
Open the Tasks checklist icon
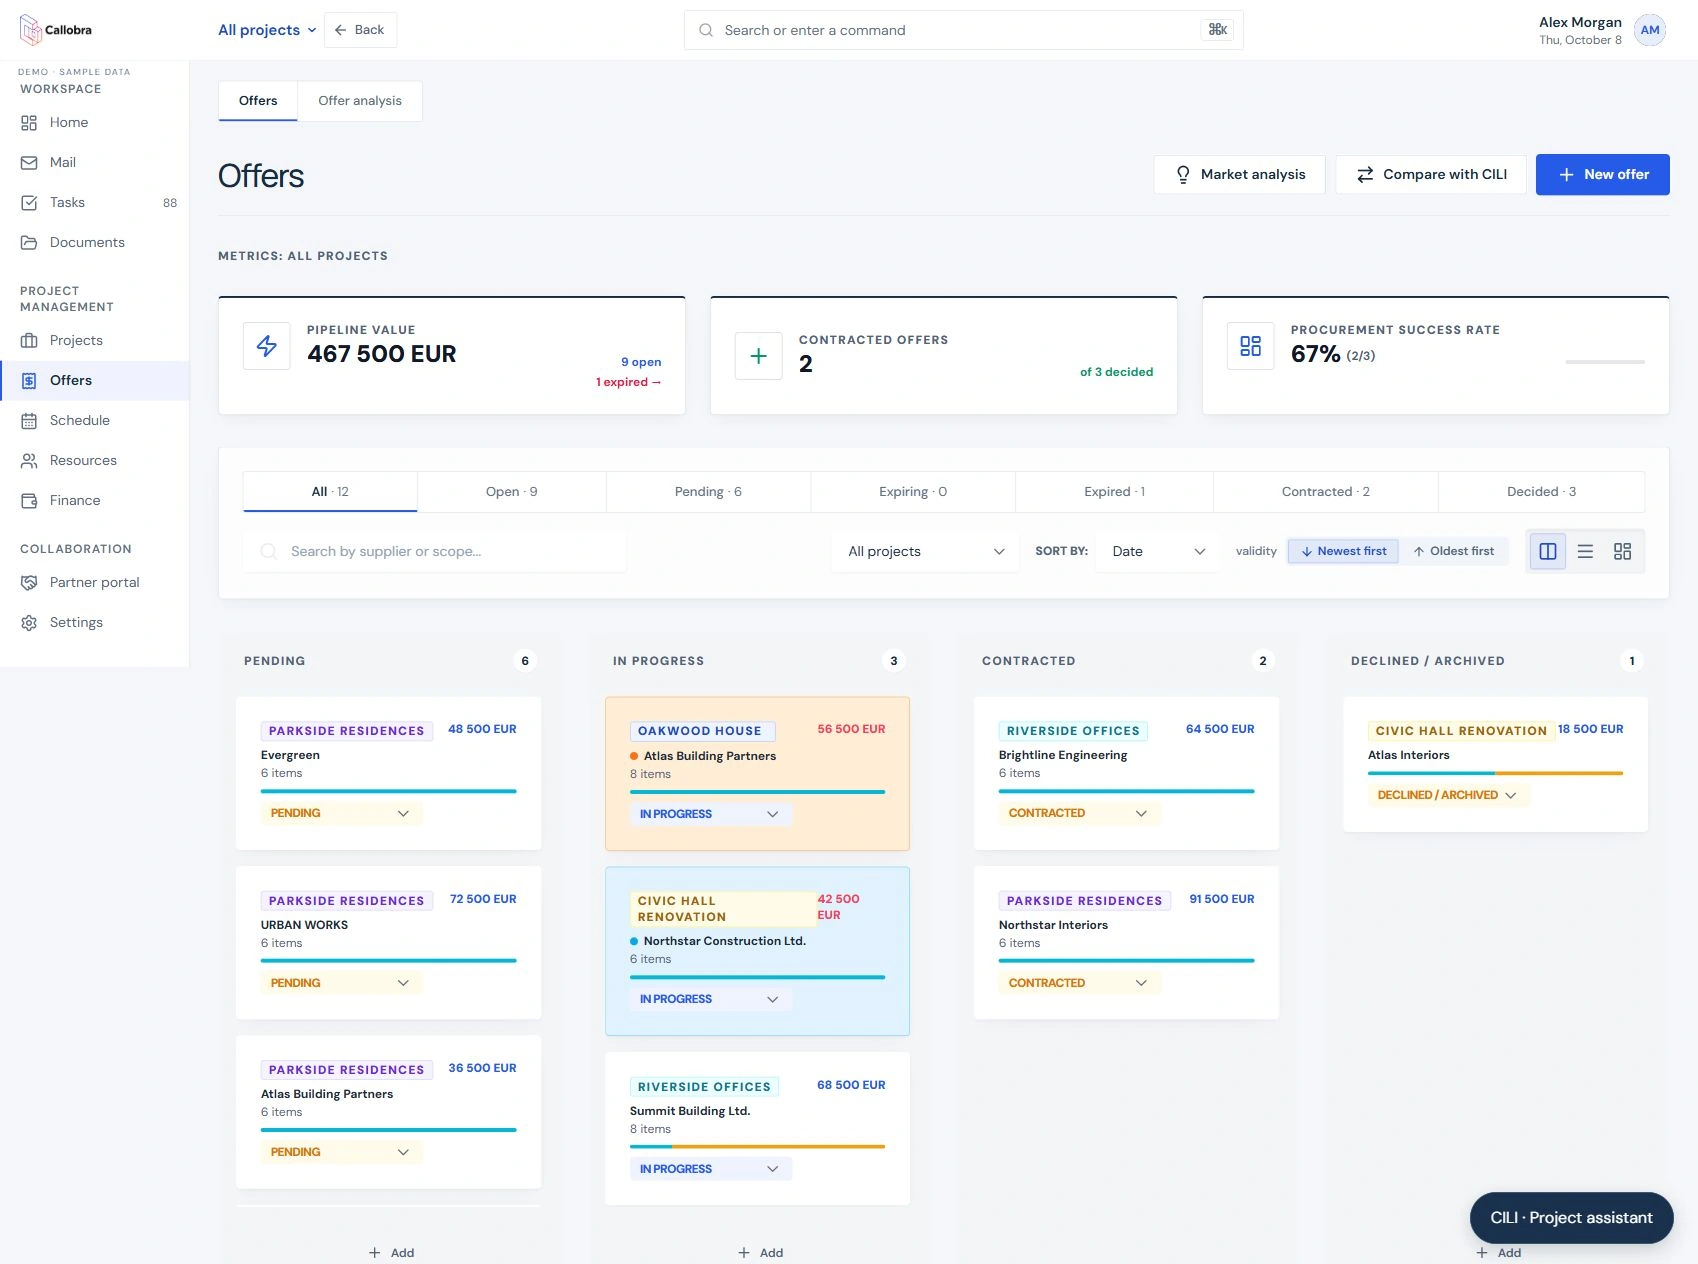(x=29, y=203)
